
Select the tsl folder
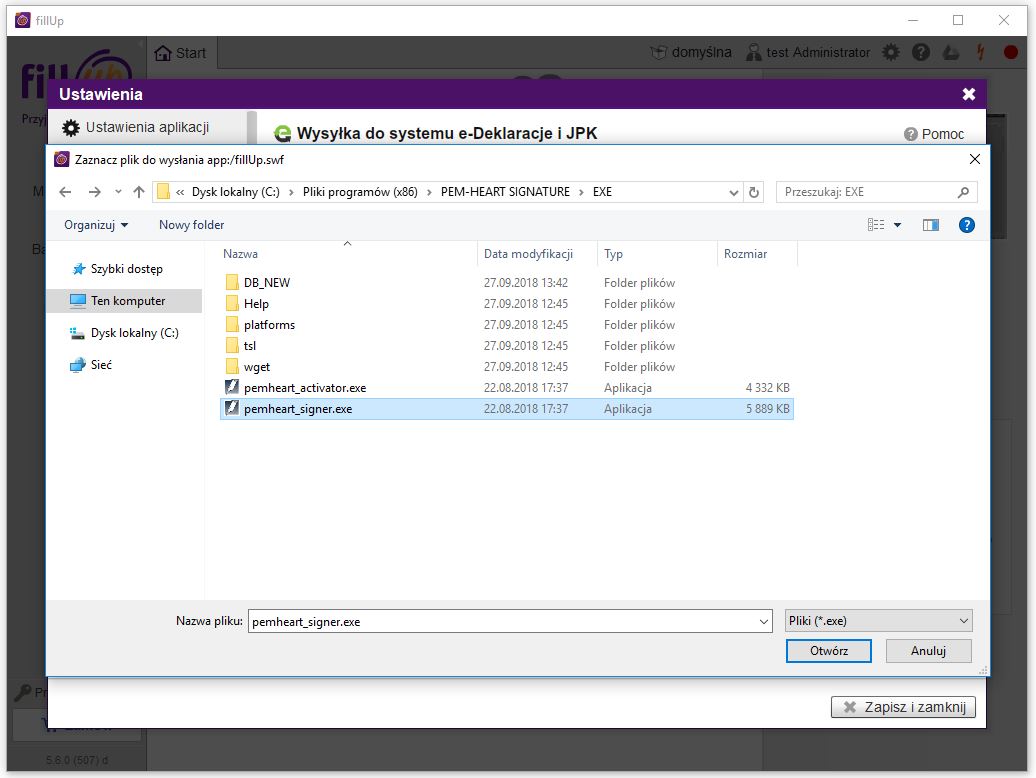click(x=506, y=346)
